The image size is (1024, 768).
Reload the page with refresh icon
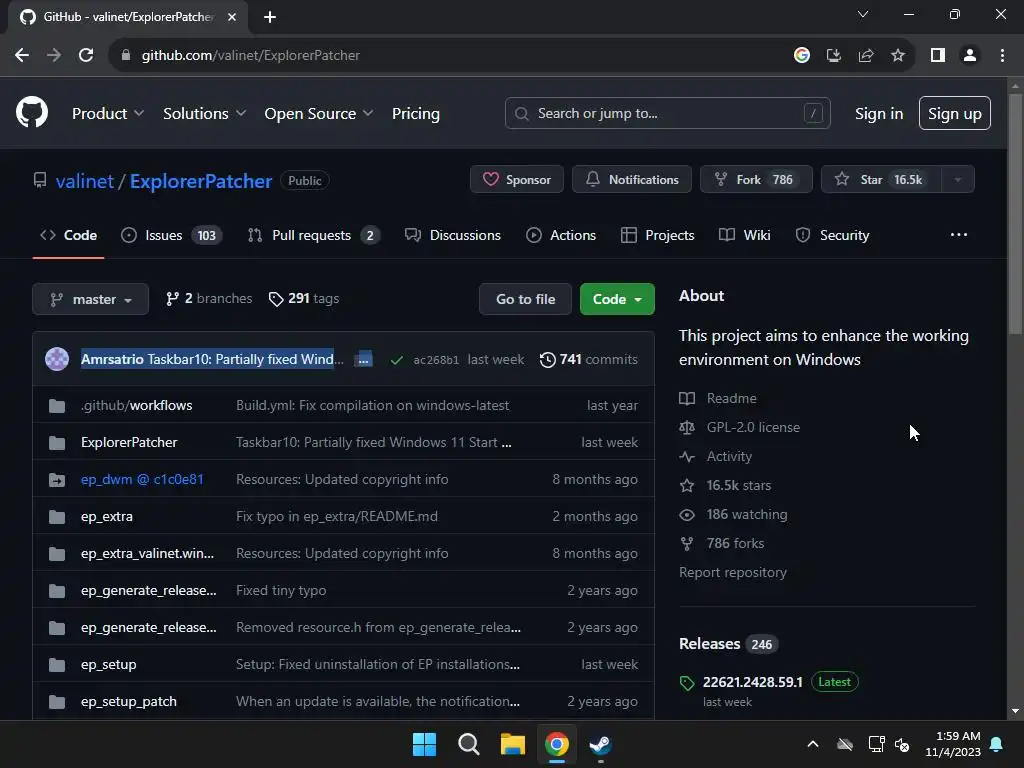click(x=86, y=56)
